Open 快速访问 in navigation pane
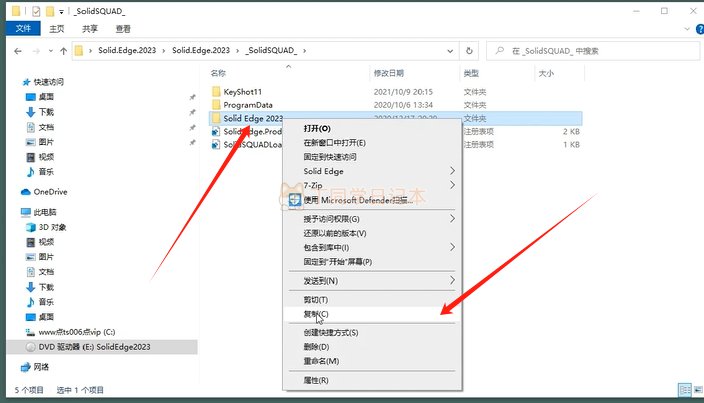Viewport: 704px width, 403px height. point(48,82)
